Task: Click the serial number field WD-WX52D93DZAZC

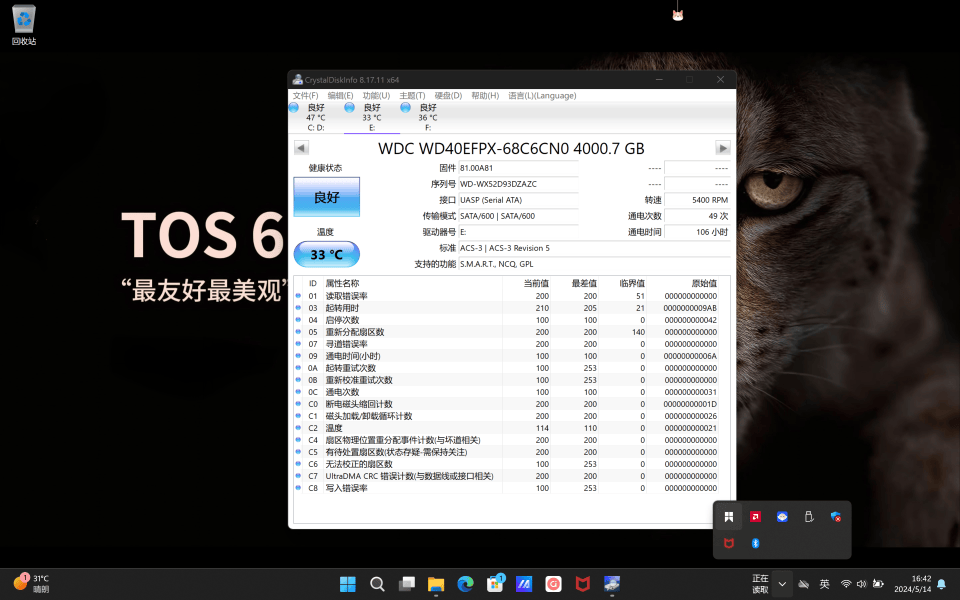Action: click(x=519, y=184)
